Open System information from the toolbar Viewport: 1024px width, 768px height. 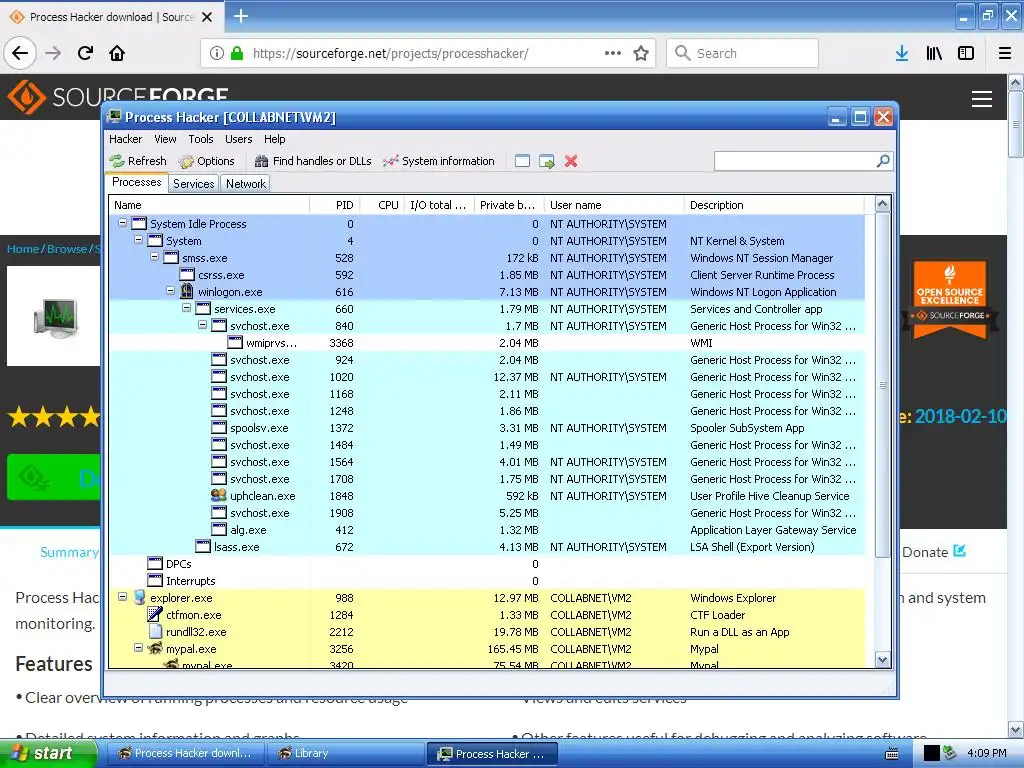click(x=439, y=161)
